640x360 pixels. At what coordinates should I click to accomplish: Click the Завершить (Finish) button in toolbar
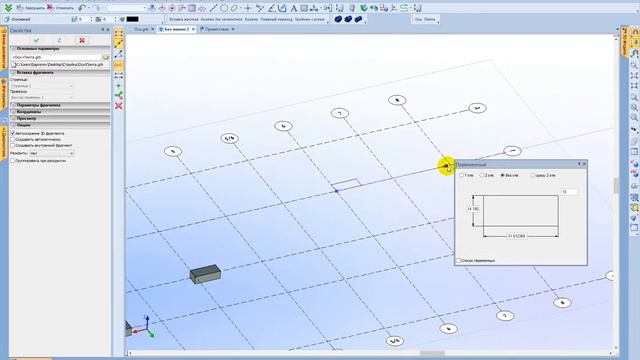pos(31,8)
